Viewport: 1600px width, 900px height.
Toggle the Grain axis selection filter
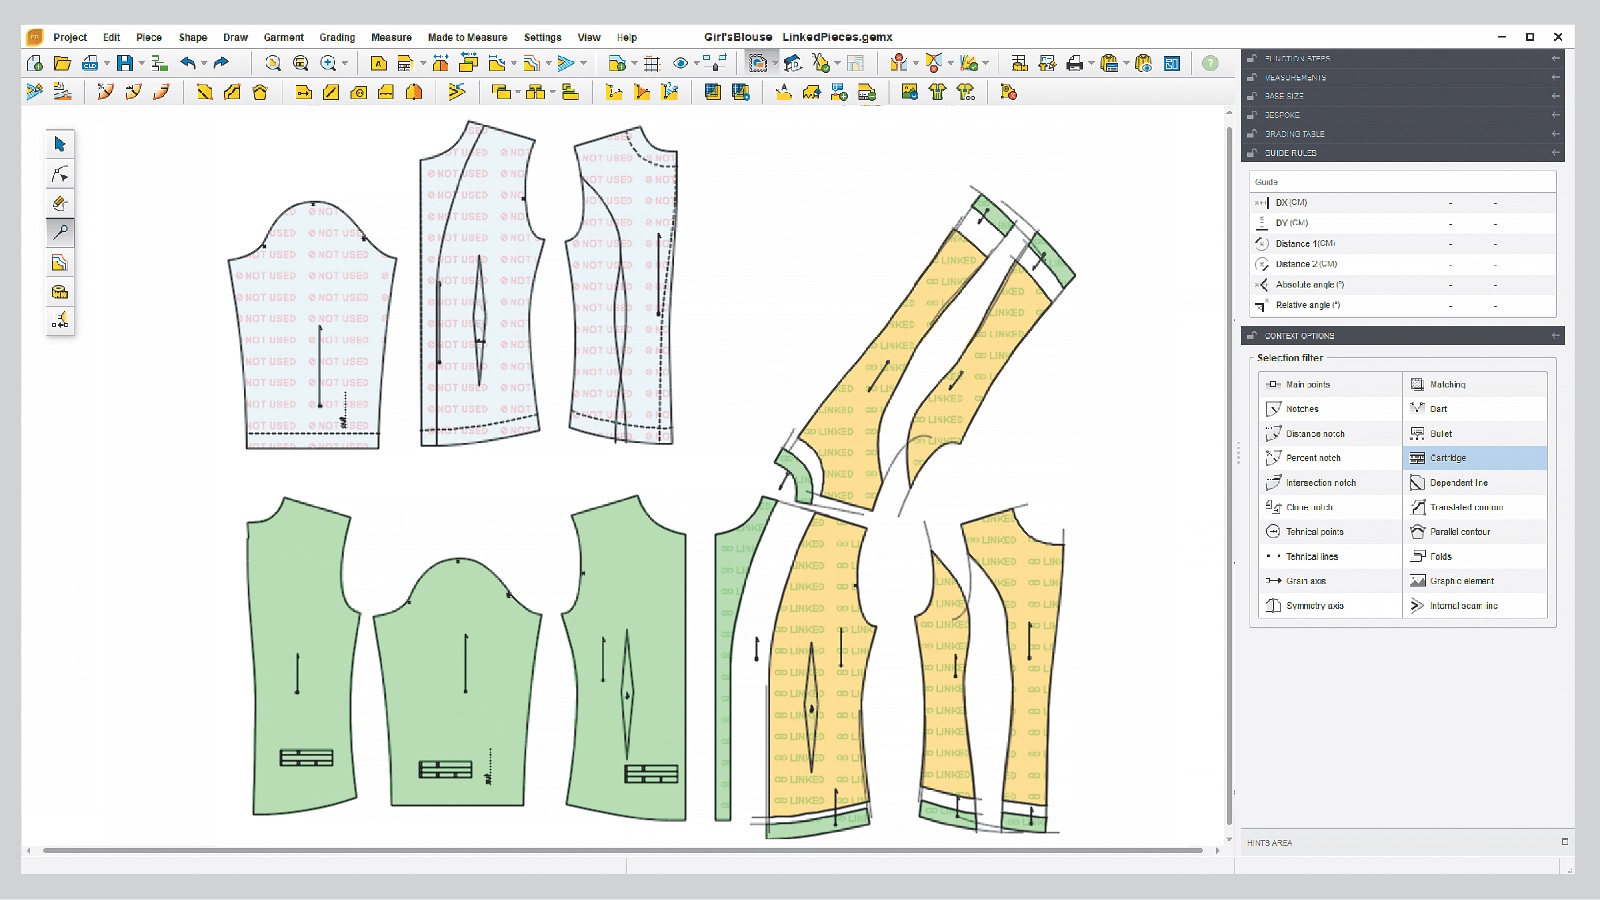1330,581
